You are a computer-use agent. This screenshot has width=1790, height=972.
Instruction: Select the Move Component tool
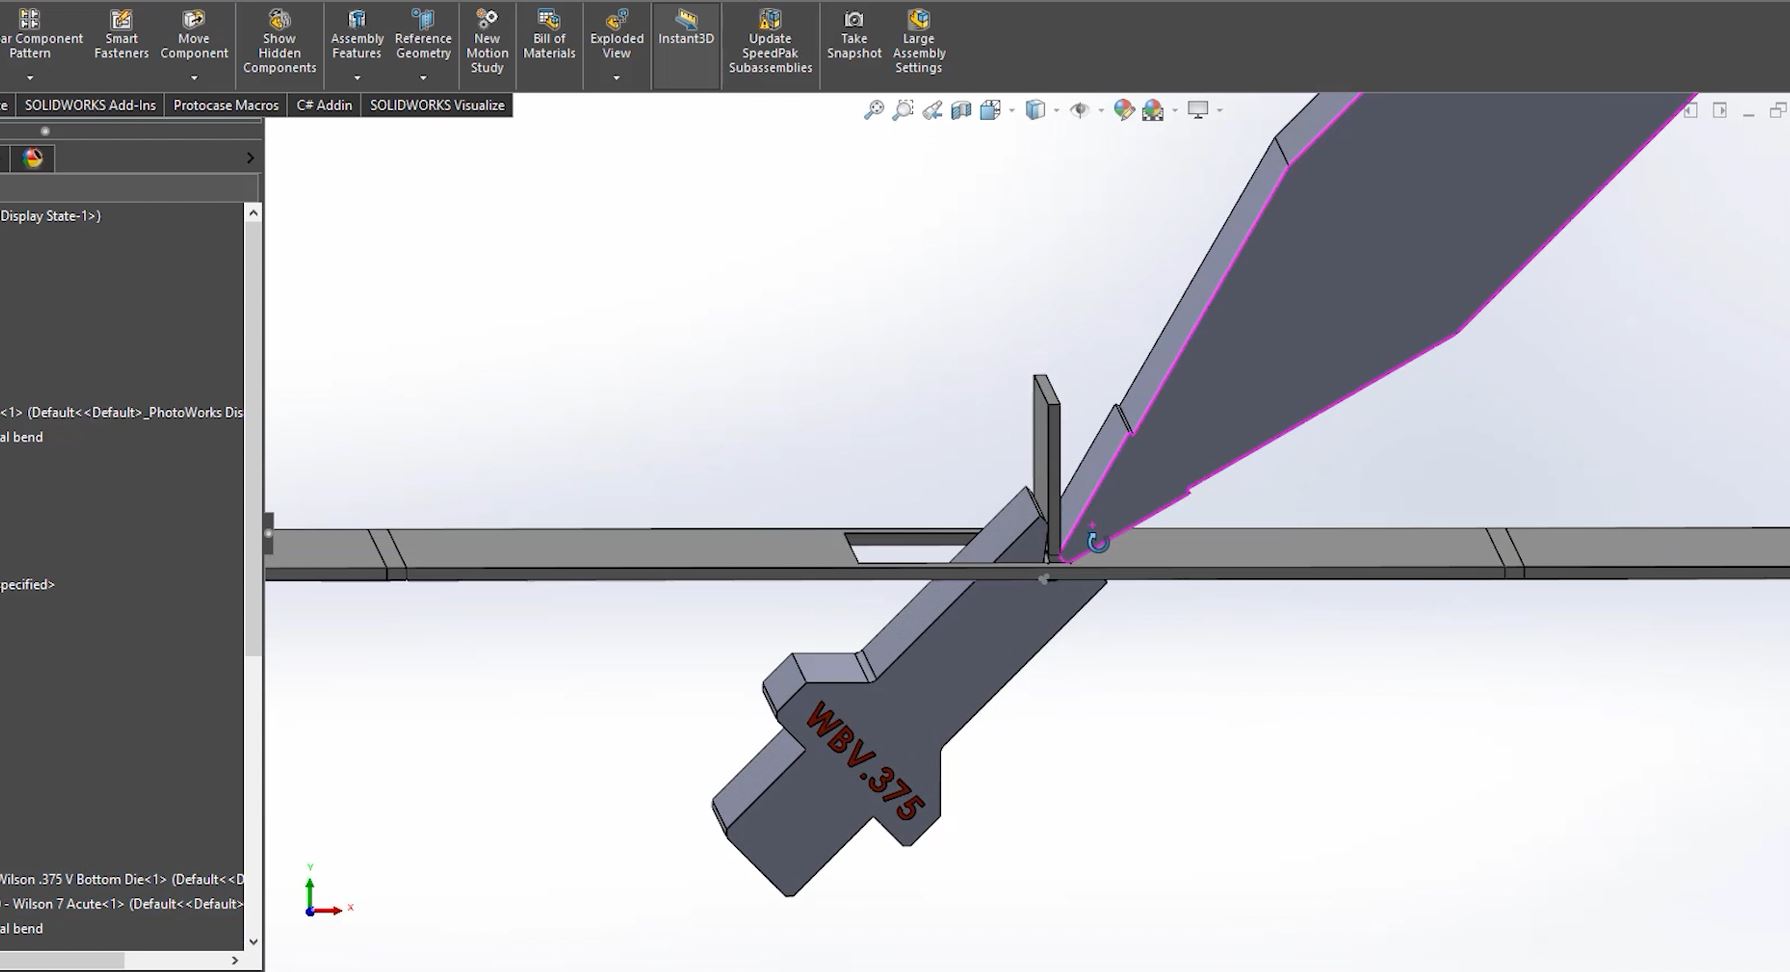click(194, 35)
